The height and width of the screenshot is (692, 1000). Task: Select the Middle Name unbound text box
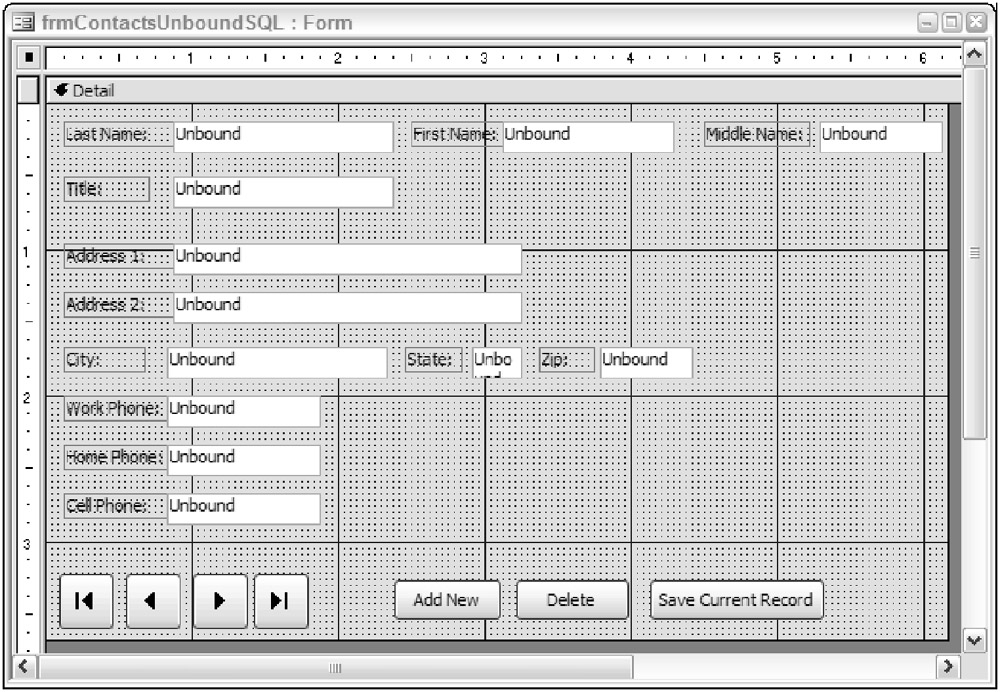click(880, 135)
